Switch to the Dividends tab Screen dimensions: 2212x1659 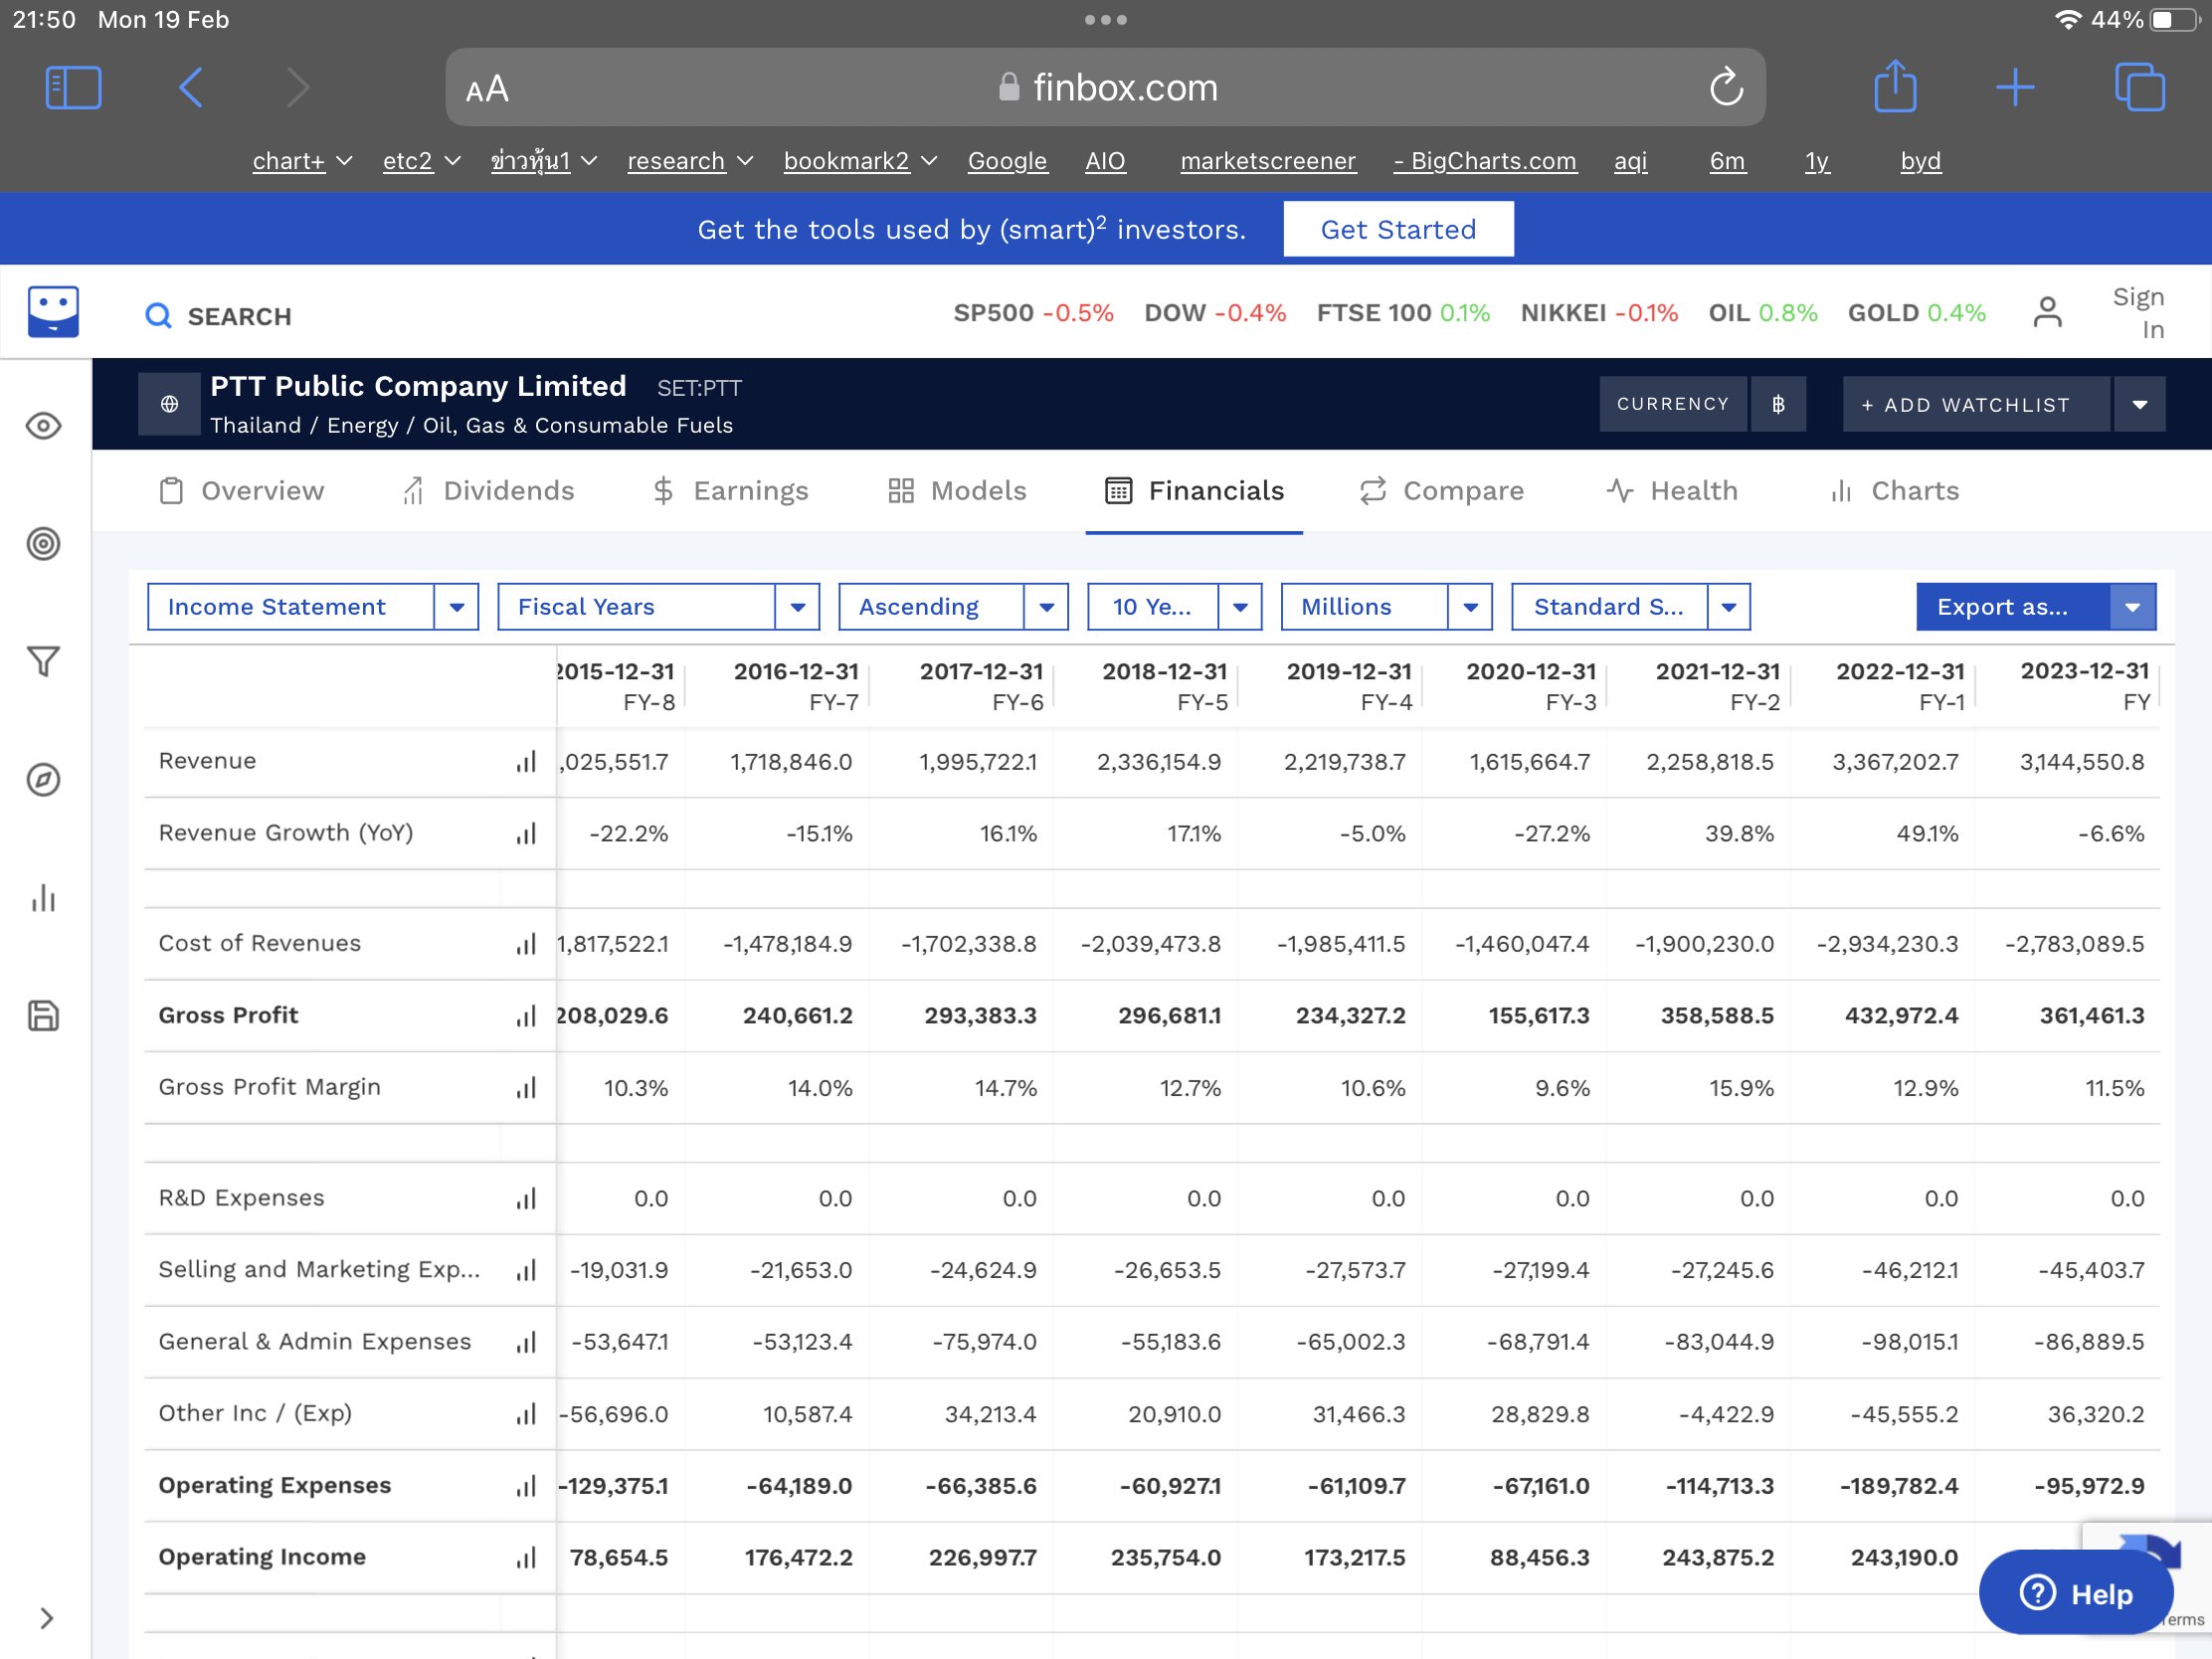point(488,491)
